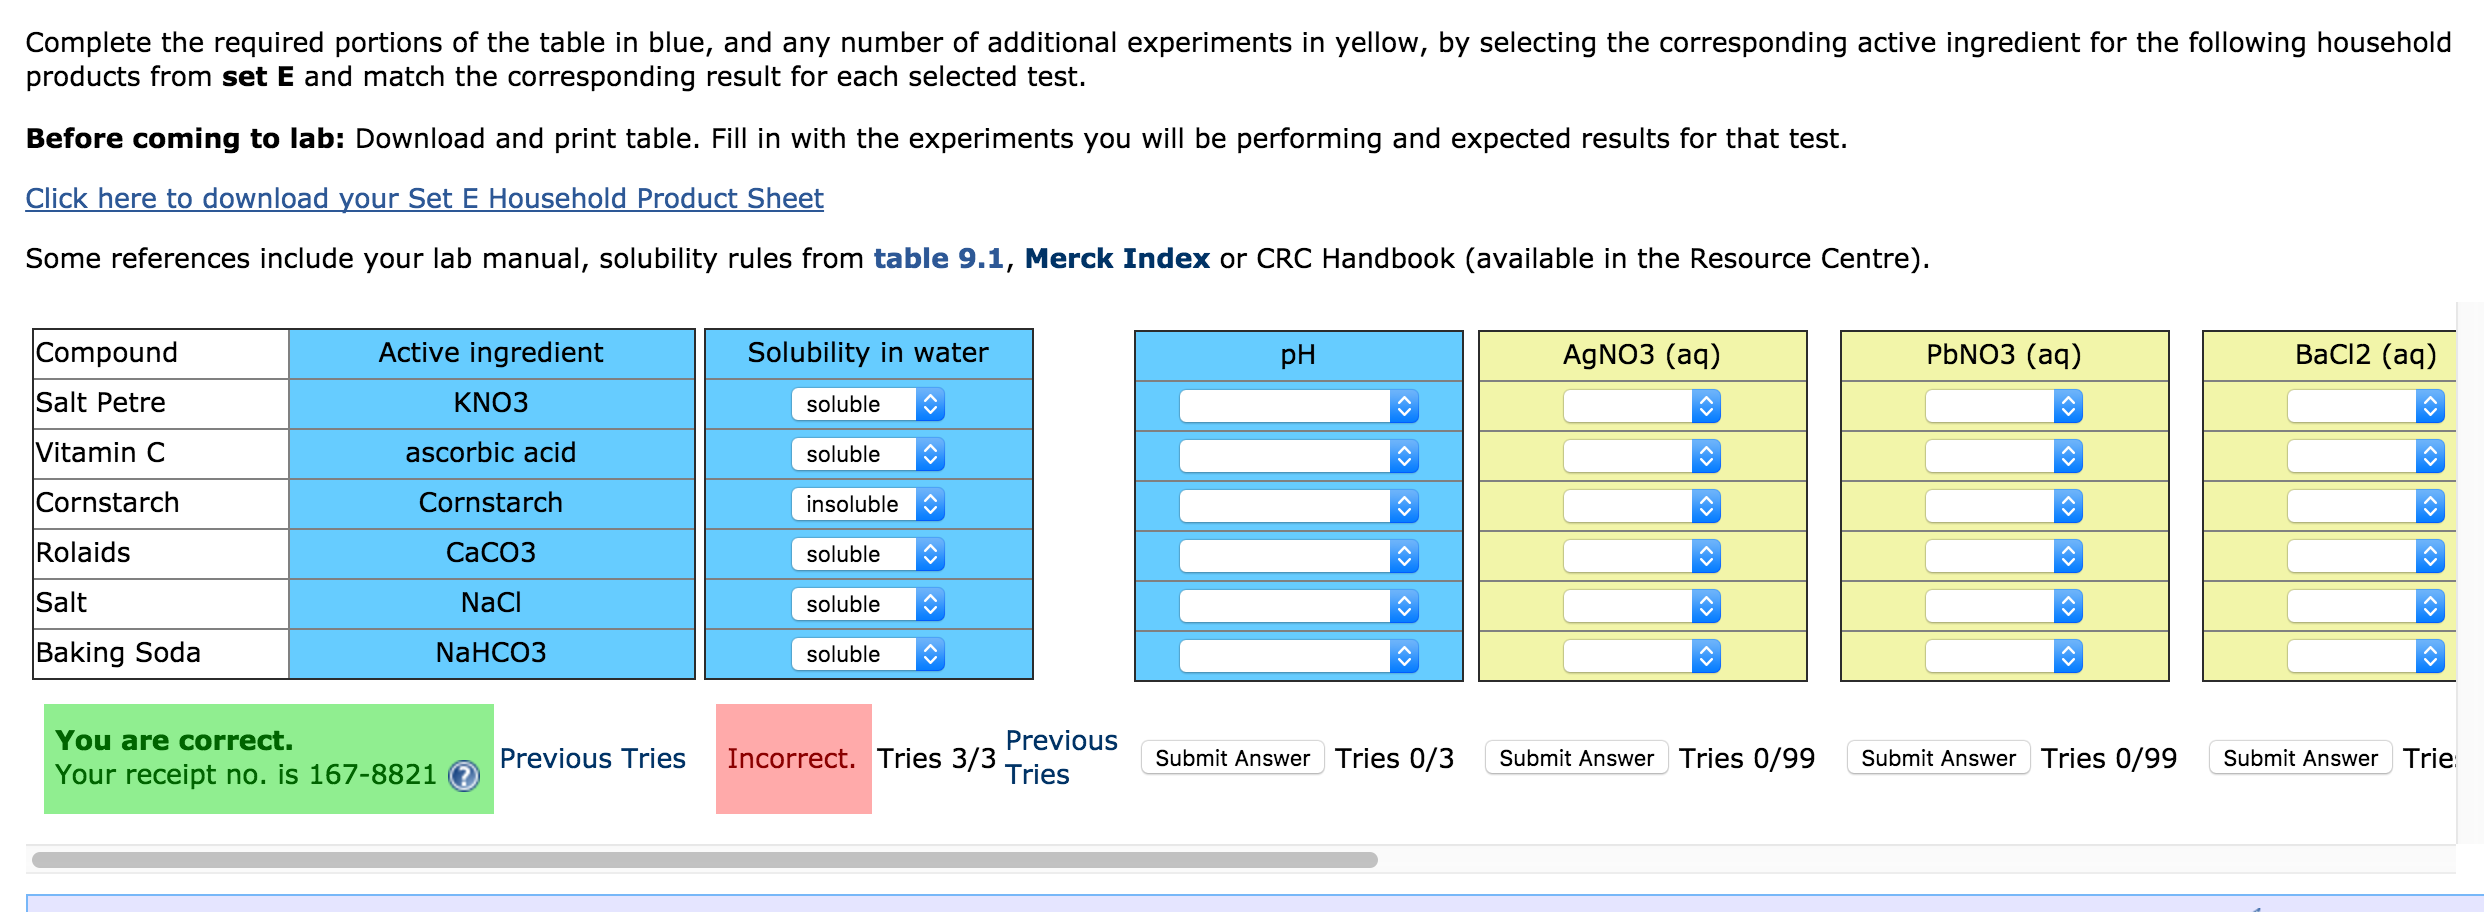Open the AgNO3 dropdown for Salt Petre
Viewport: 2484px width, 912px height.
pyautogui.click(x=1643, y=406)
